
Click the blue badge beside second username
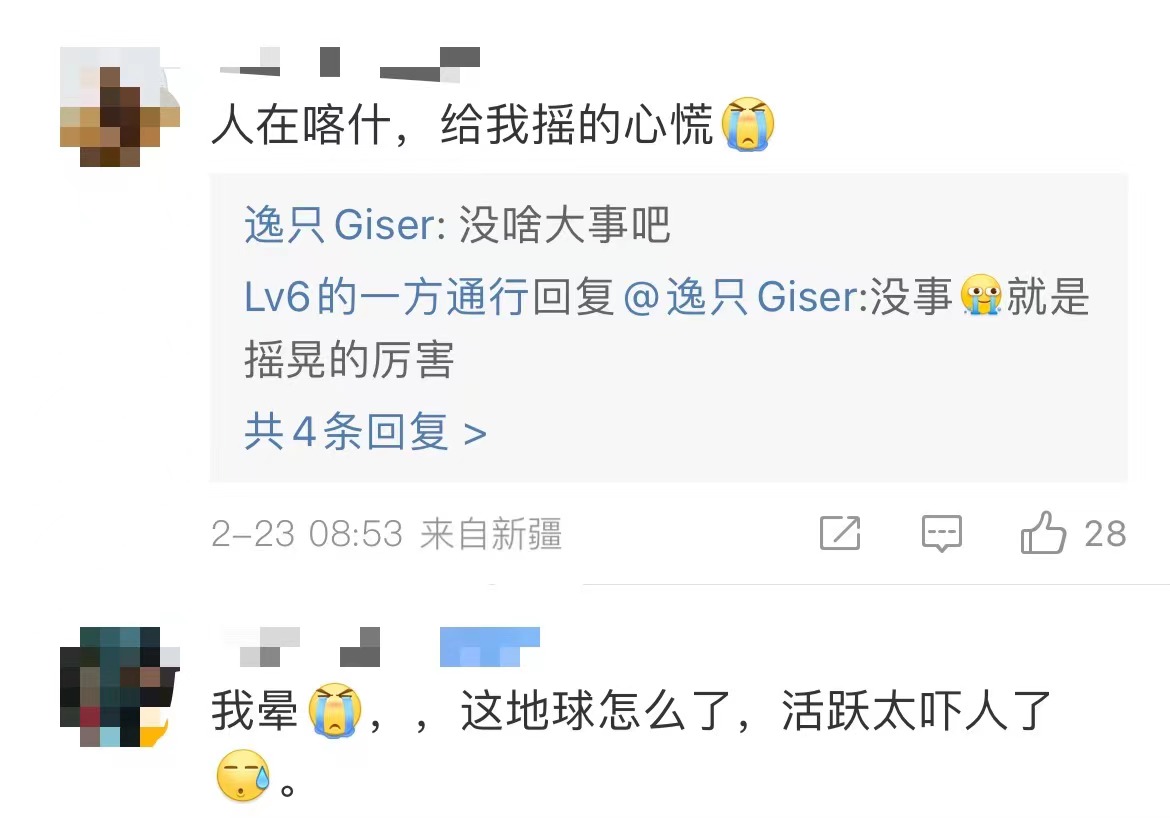(x=489, y=646)
